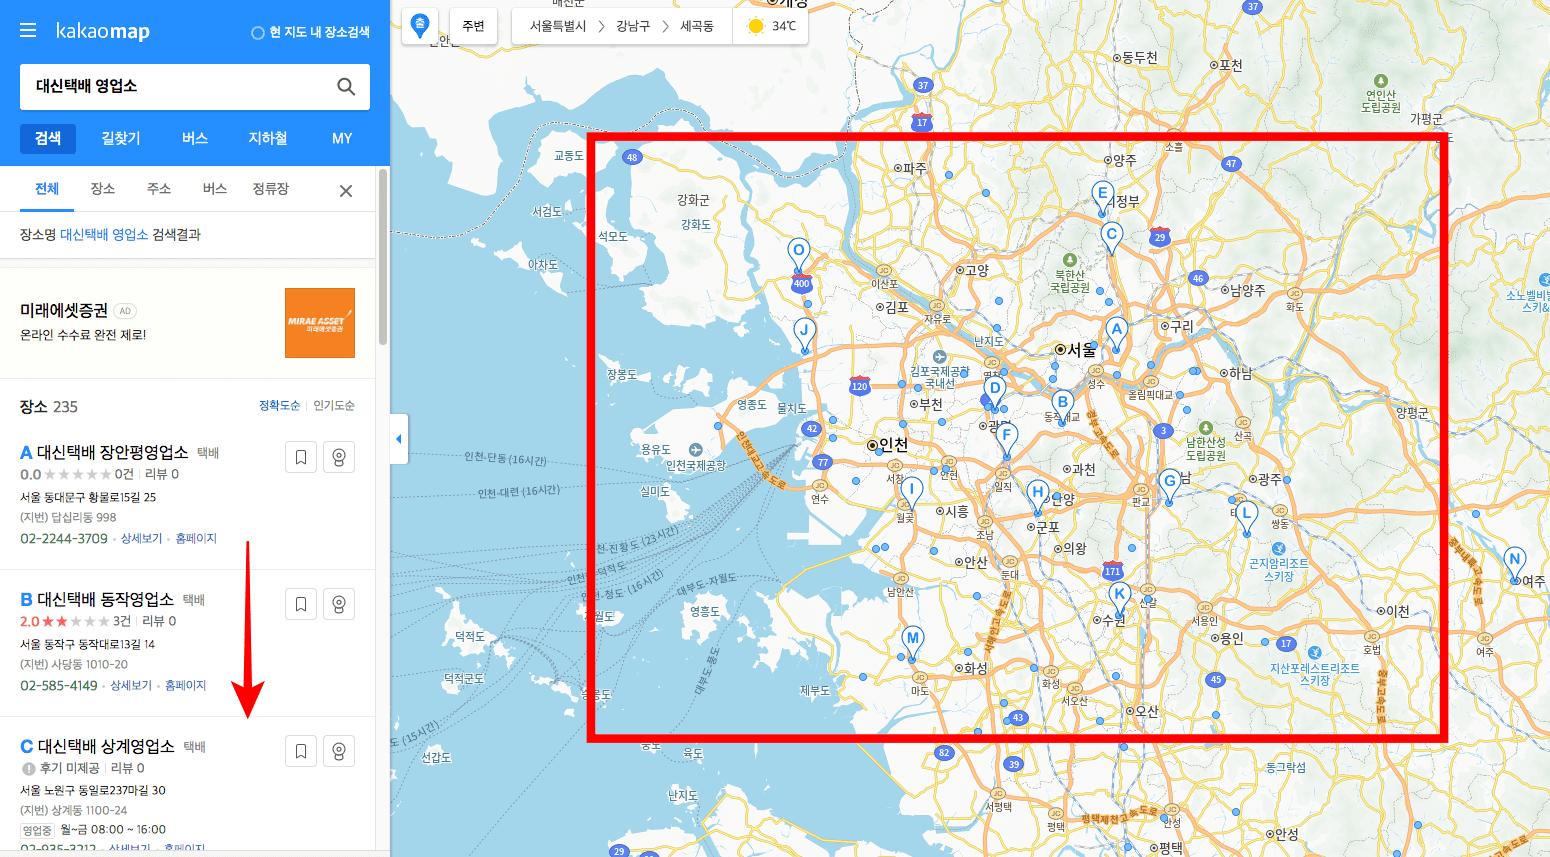Select map marker E near 의정부
This screenshot has width=1550, height=857.
1102,197
